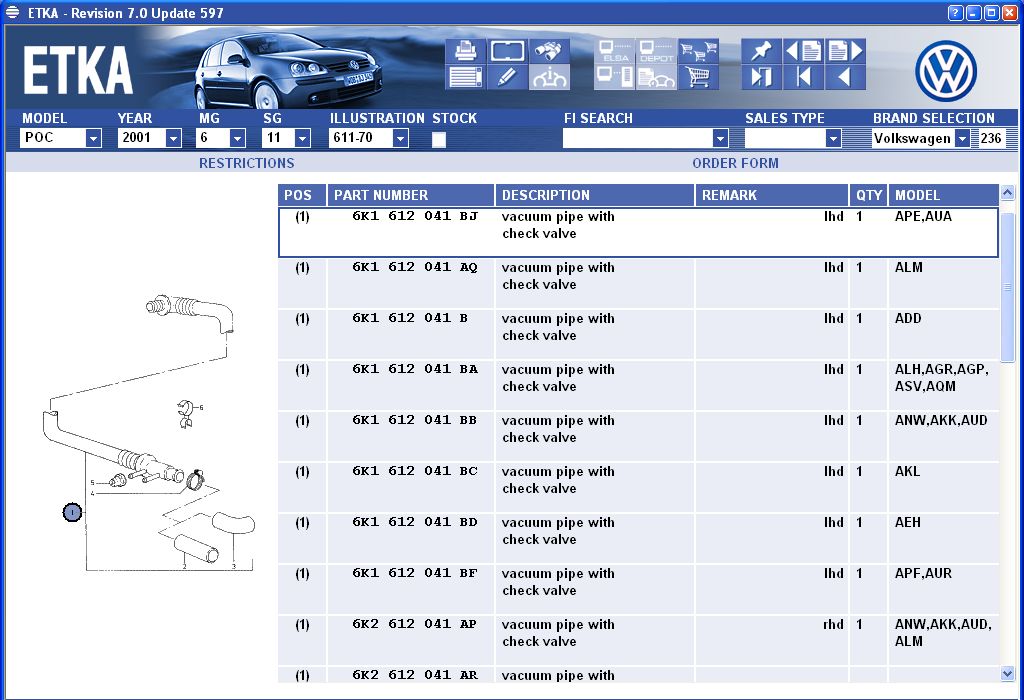Switch to the ORDER FORM tab
This screenshot has width=1024, height=700.
coord(735,163)
